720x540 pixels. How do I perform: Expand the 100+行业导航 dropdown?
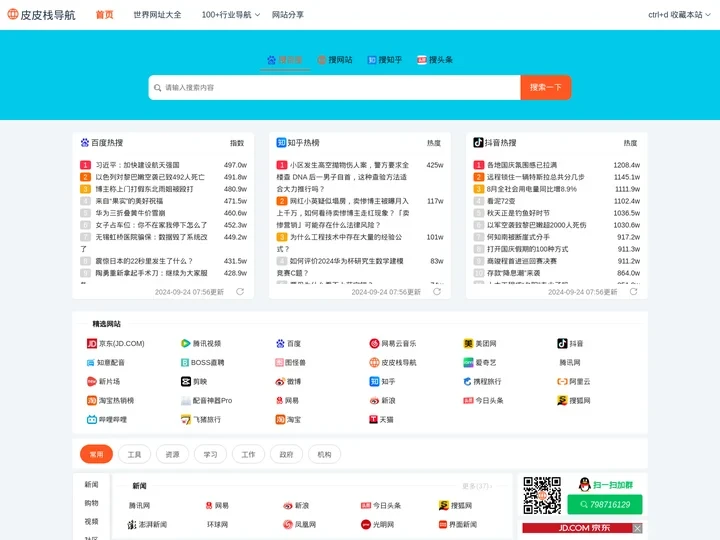(x=231, y=15)
